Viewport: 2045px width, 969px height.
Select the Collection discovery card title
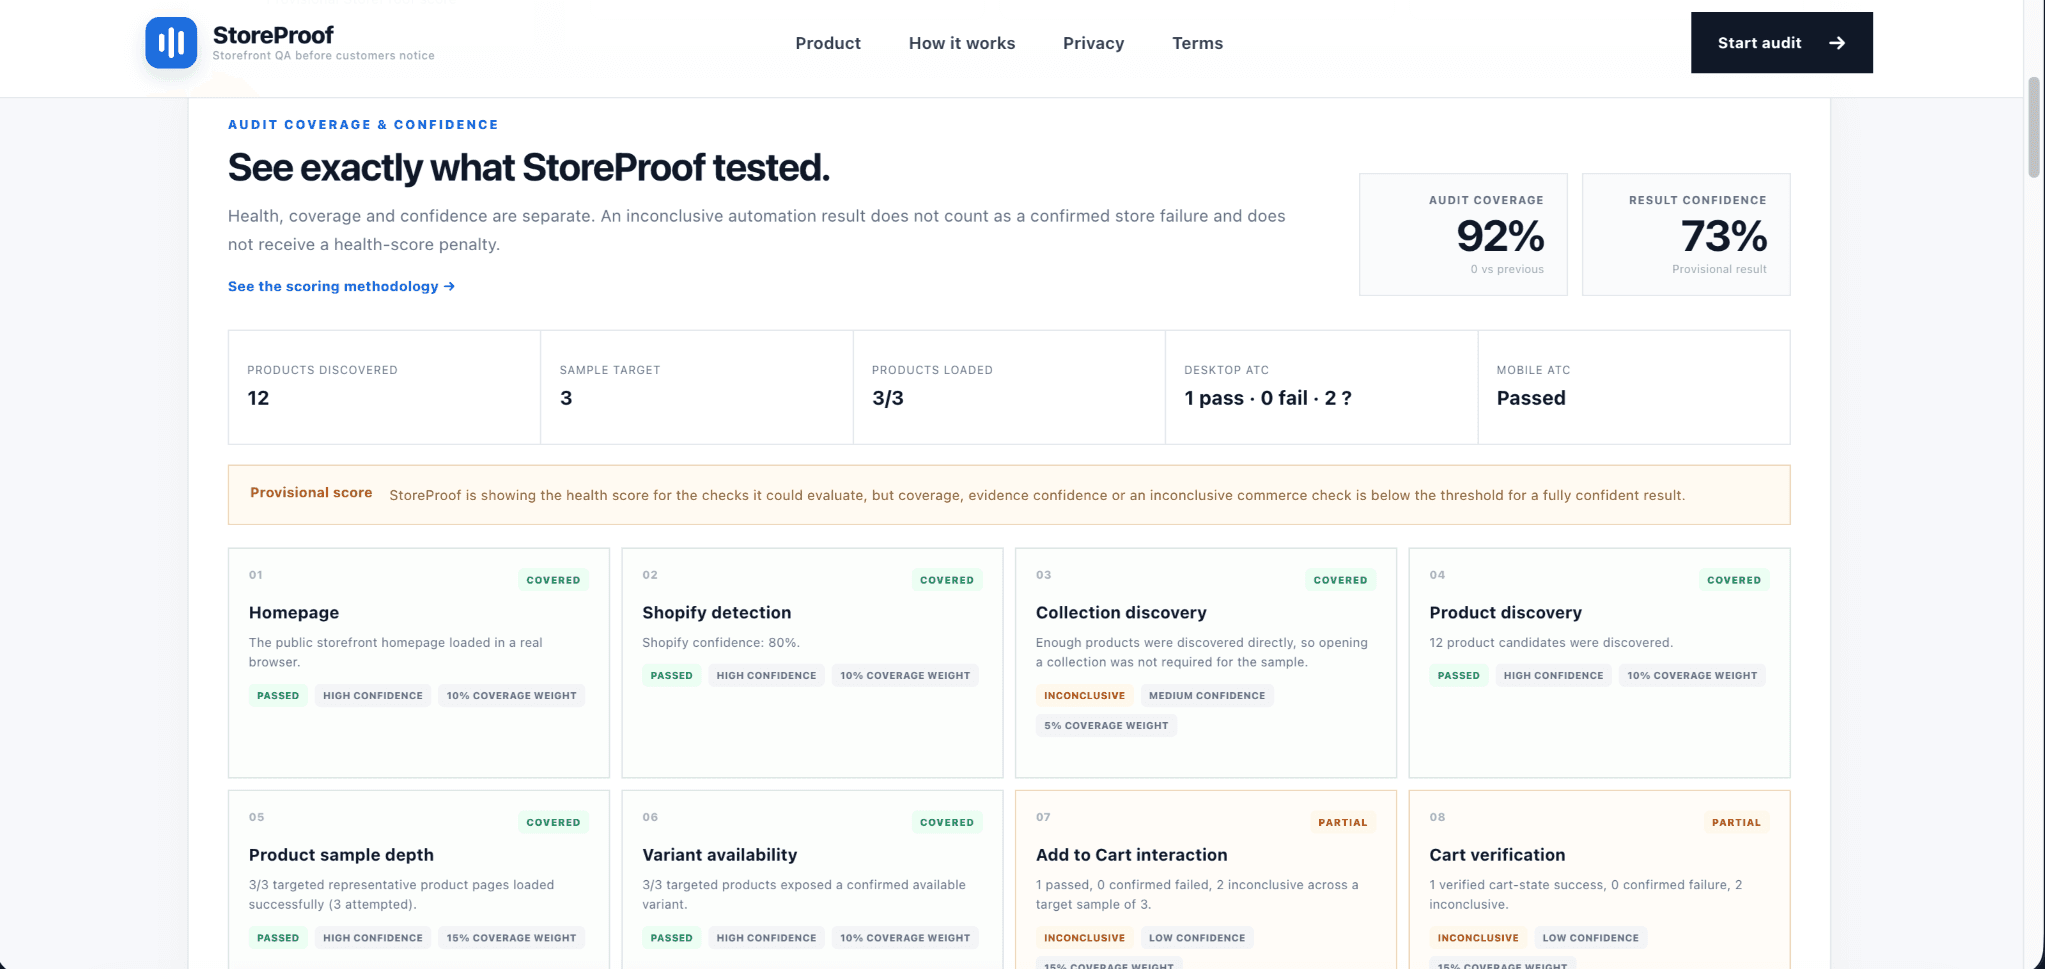[x=1121, y=612]
